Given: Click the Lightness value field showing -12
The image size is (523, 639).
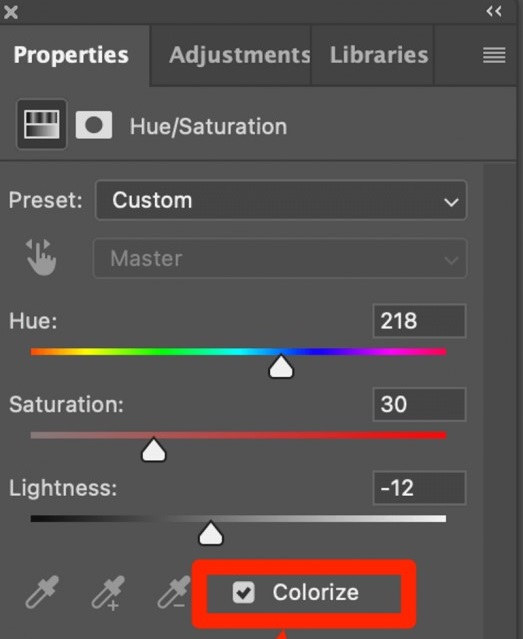Looking at the screenshot, I should 419,488.
